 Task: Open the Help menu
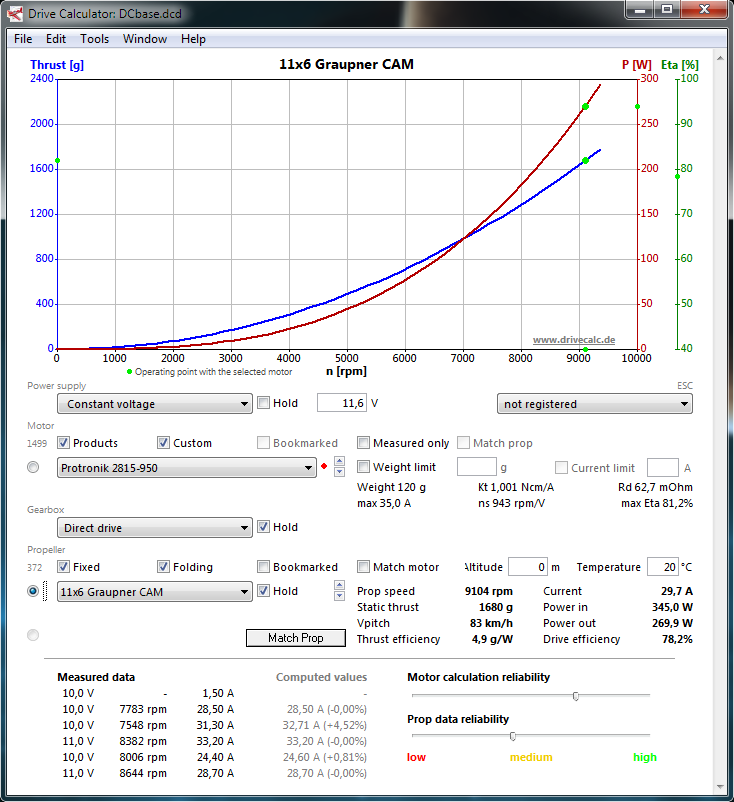tap(193, 39)
